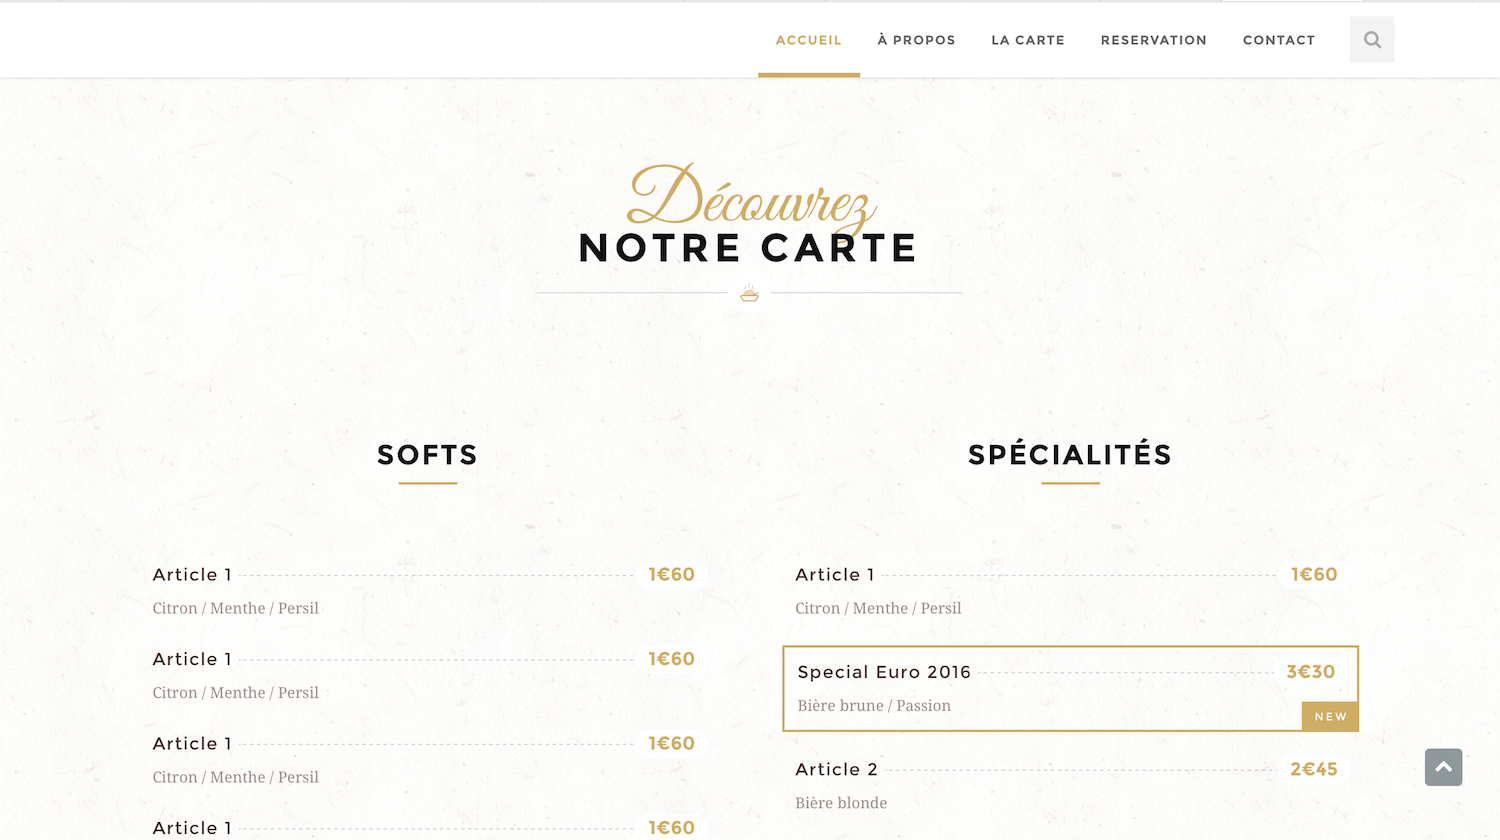Click the NEW badge on Special Euro 2016

pyautogui.click(x=1330, y=716)
